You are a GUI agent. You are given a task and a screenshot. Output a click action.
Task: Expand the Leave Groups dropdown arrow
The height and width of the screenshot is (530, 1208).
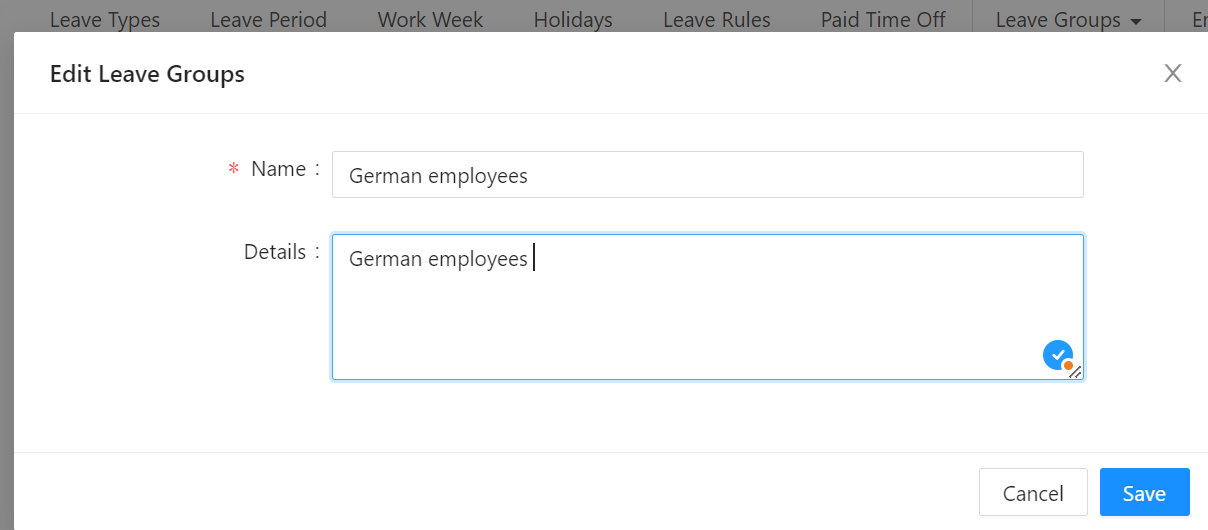[x=1135, y=21]
